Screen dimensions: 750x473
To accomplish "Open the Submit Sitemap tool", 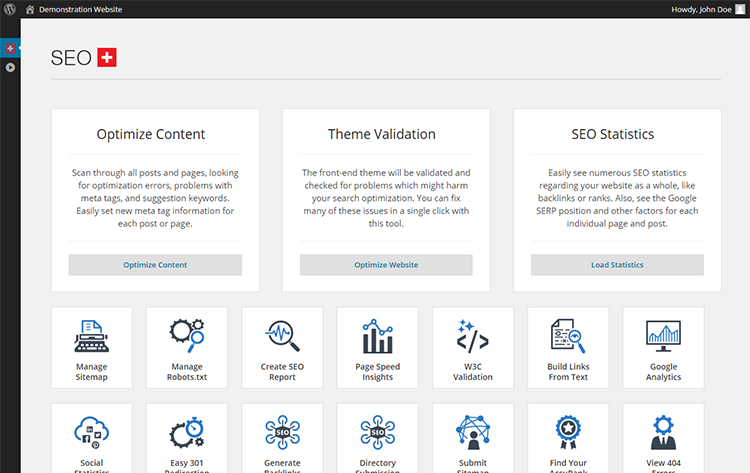I will point(473,439).
